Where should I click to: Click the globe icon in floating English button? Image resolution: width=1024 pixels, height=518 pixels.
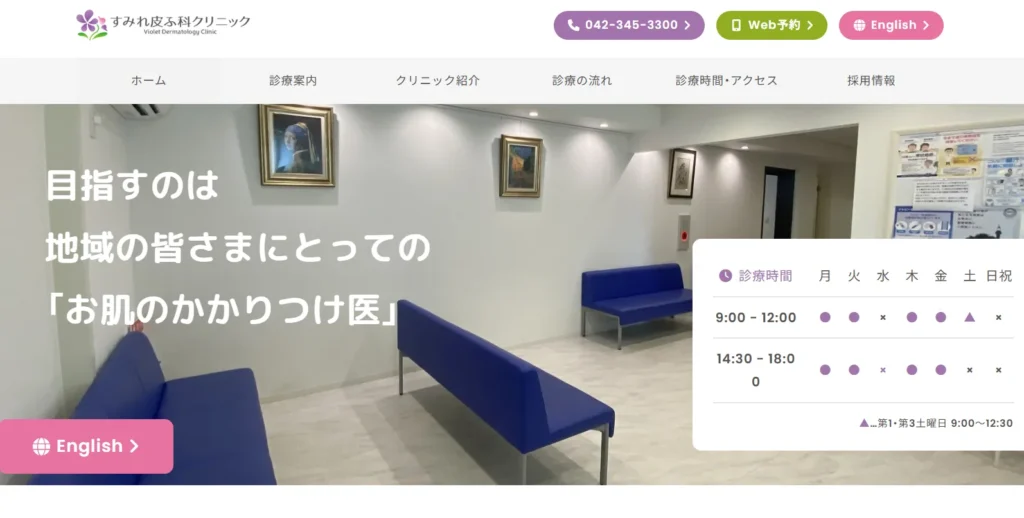tap(41, 447)
